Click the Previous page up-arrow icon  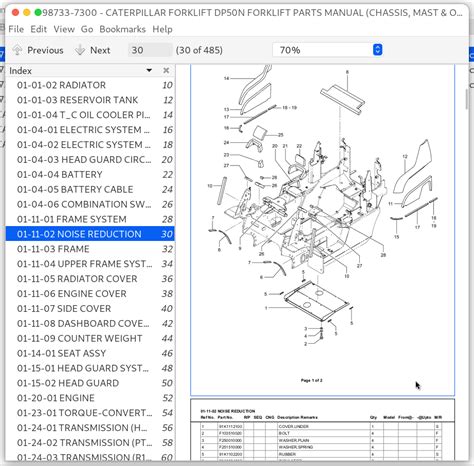coord(17,50)
